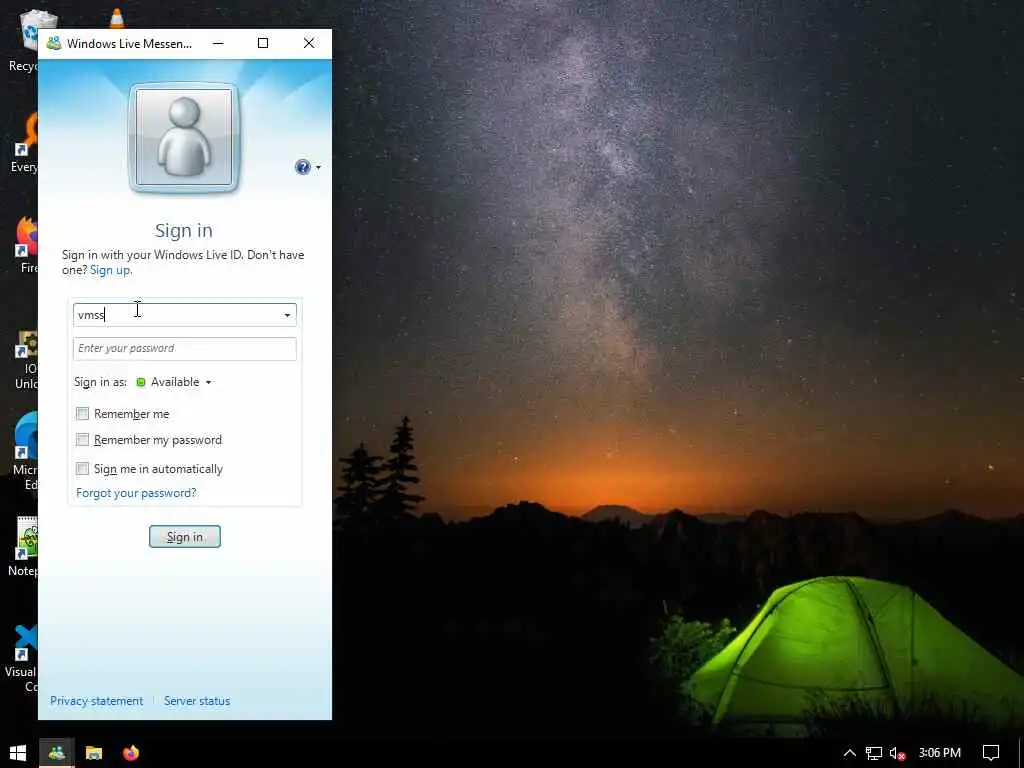Open File Explorer from taskbar
The width and height of the screenshot is (1024, 768).
point(94,753)
